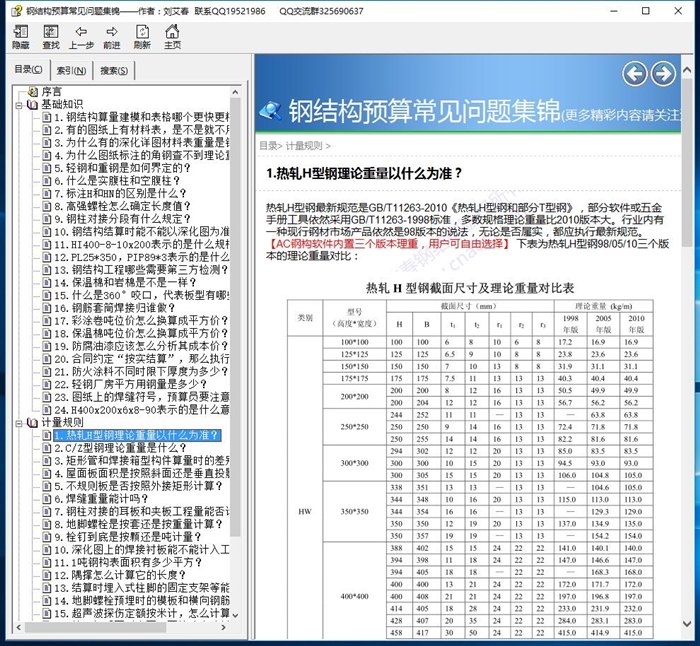This screenshot has width=700, height=646.
Task: Open topic 17.彩涂卷吨位价怎么换算成平方价
Action: (141, 321)
